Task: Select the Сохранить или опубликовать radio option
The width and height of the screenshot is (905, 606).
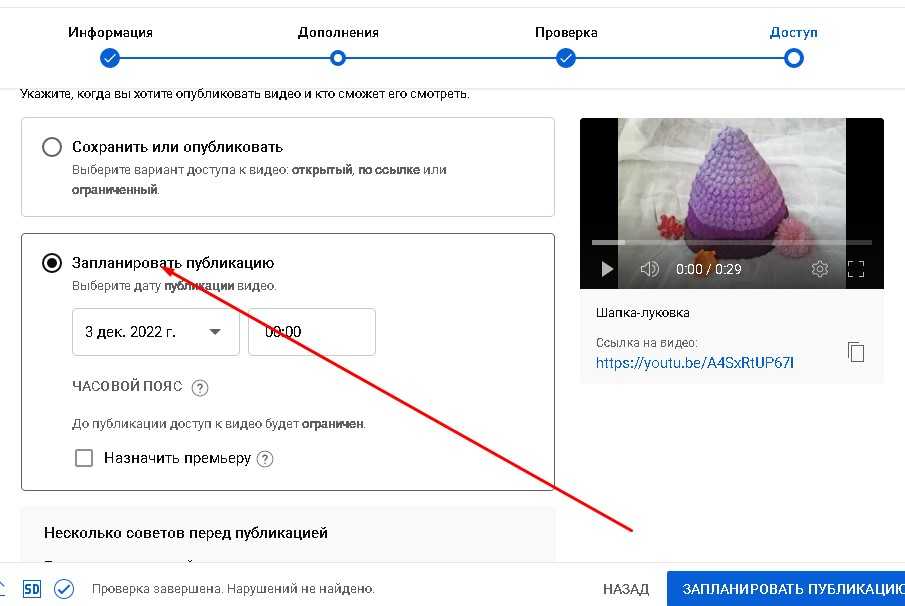Action: tap(52, 148)
